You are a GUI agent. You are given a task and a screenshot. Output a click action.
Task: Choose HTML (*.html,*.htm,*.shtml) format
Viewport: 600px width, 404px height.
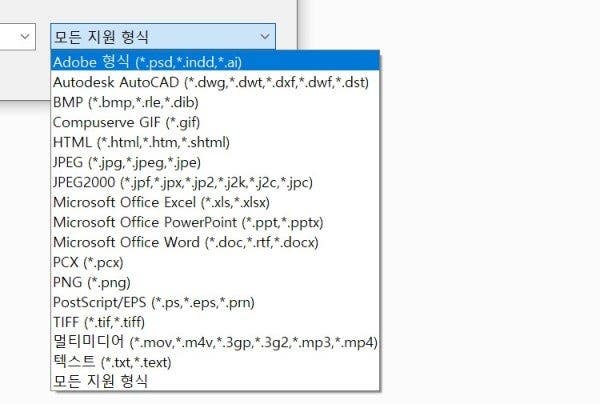215,142
